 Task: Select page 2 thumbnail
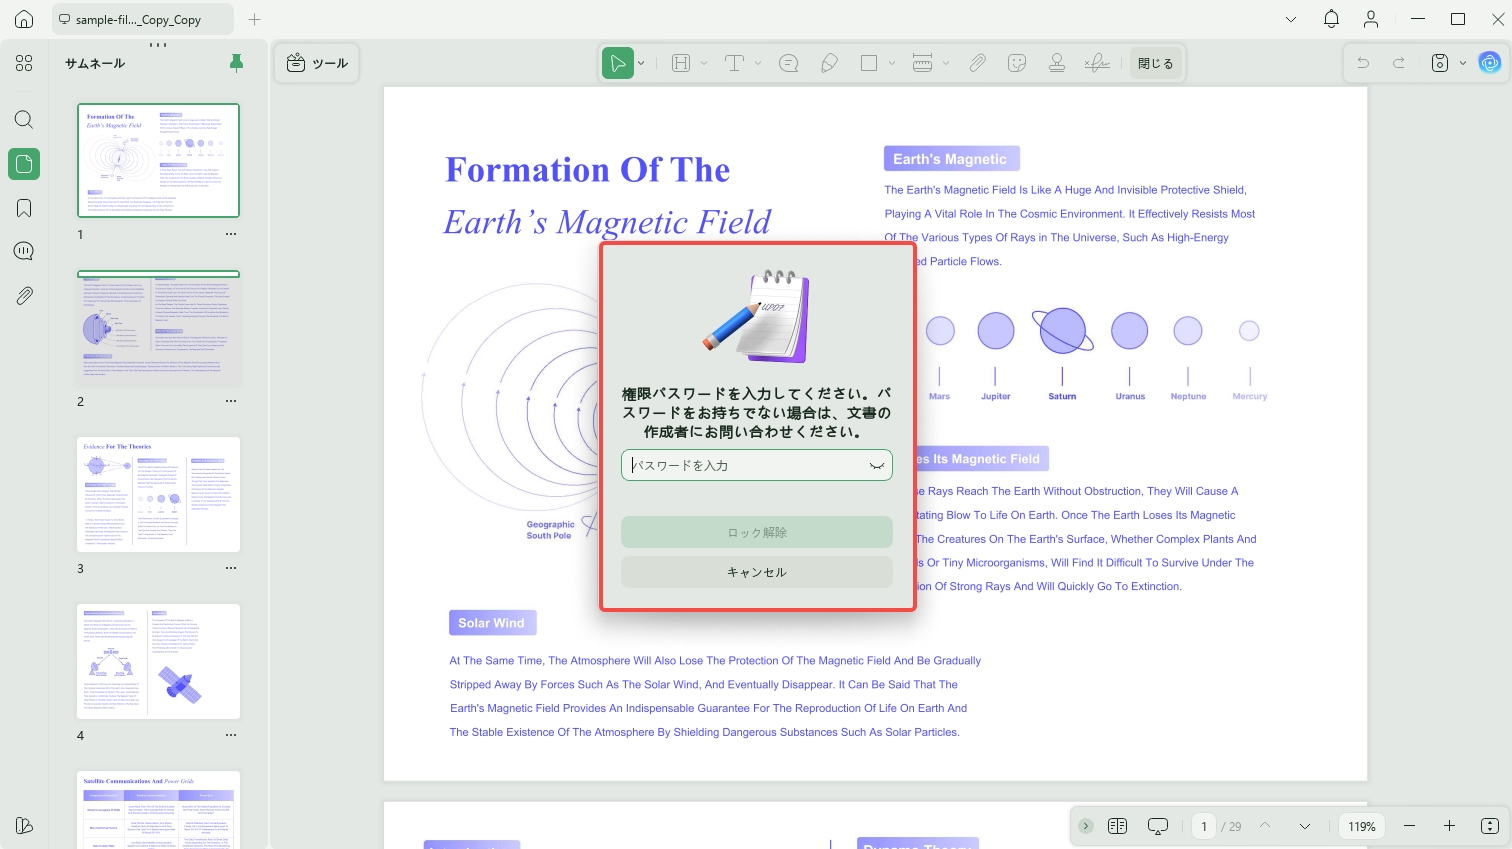tap(159, 328)
